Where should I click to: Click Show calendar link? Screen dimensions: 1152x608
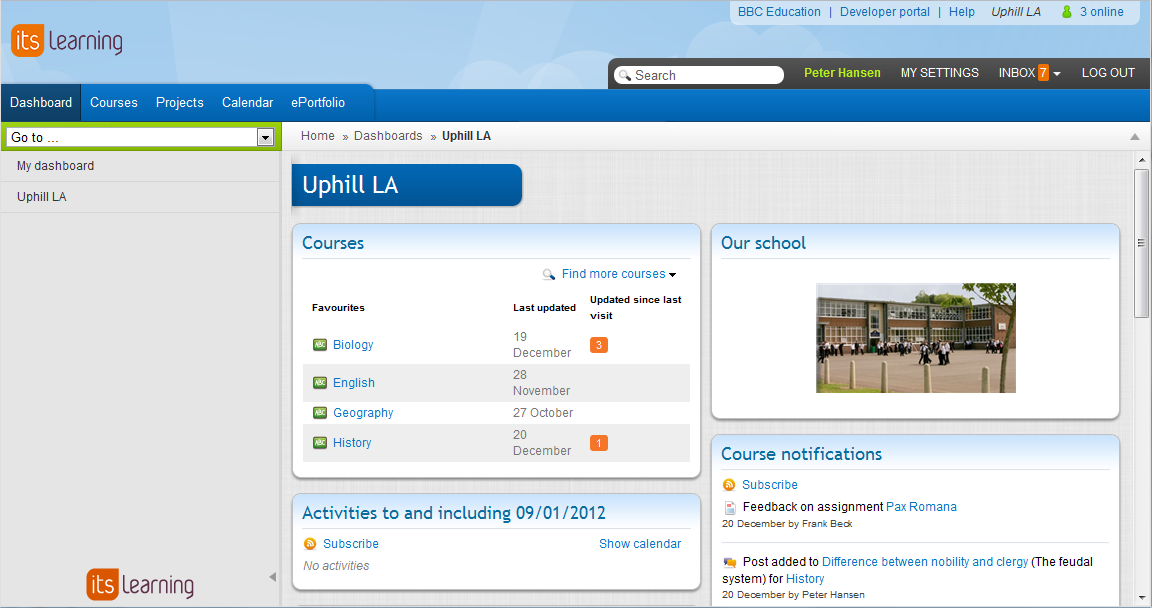point(640,544)
